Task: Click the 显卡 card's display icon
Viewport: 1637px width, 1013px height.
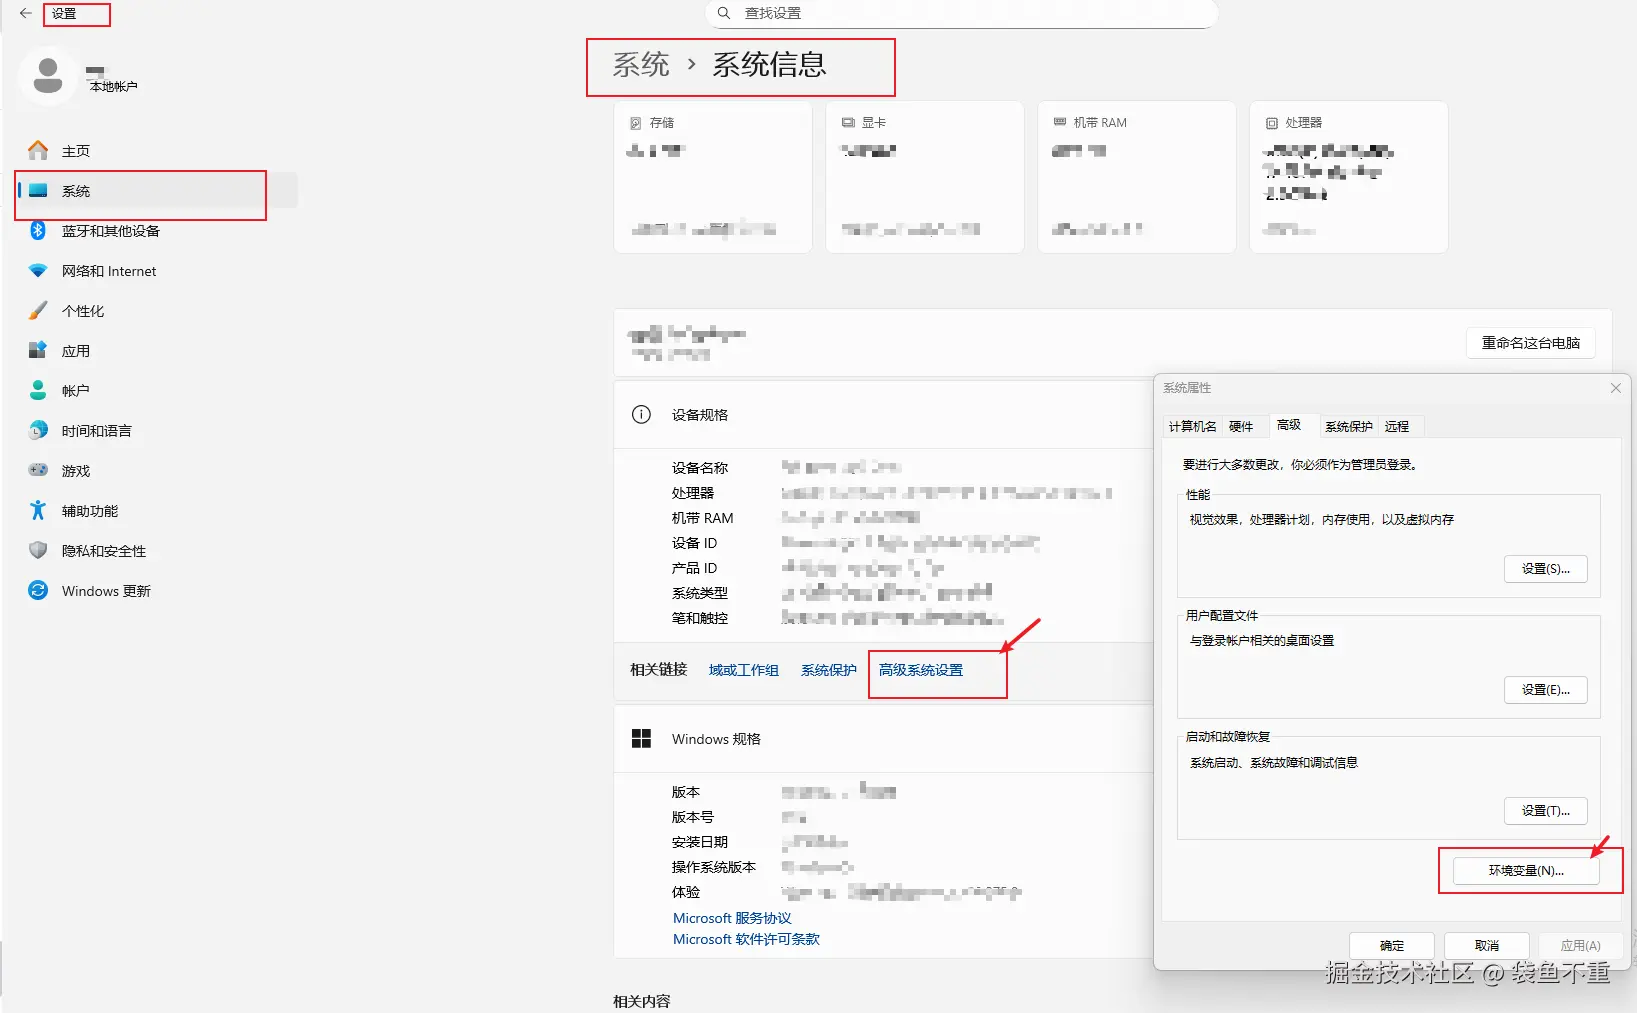Action: pyautogui.click(x=848, y=123)
